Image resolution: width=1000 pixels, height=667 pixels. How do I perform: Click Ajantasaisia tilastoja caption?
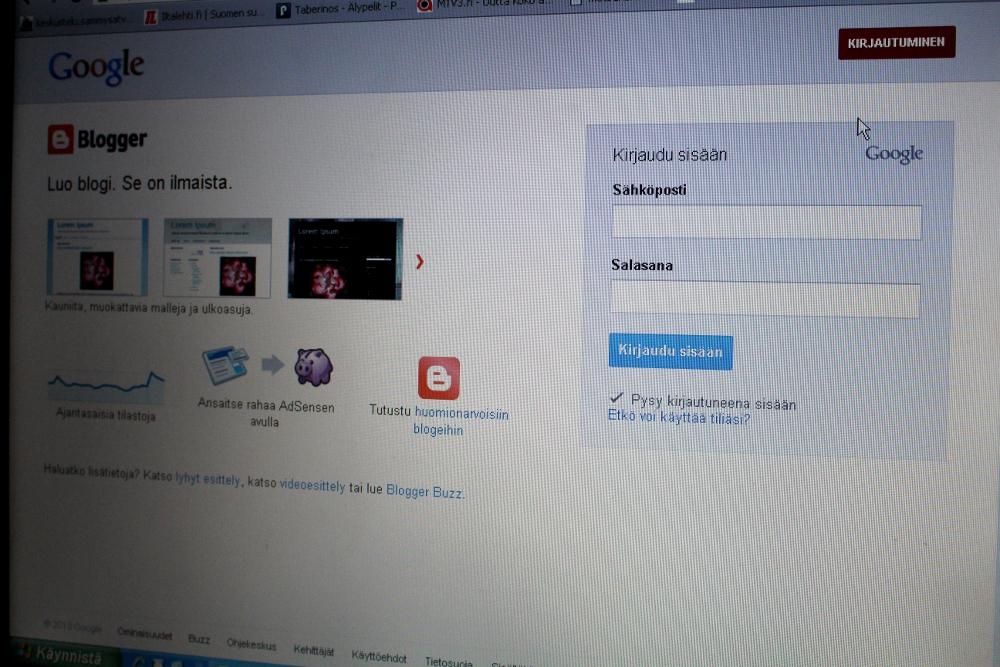point(105,415)
